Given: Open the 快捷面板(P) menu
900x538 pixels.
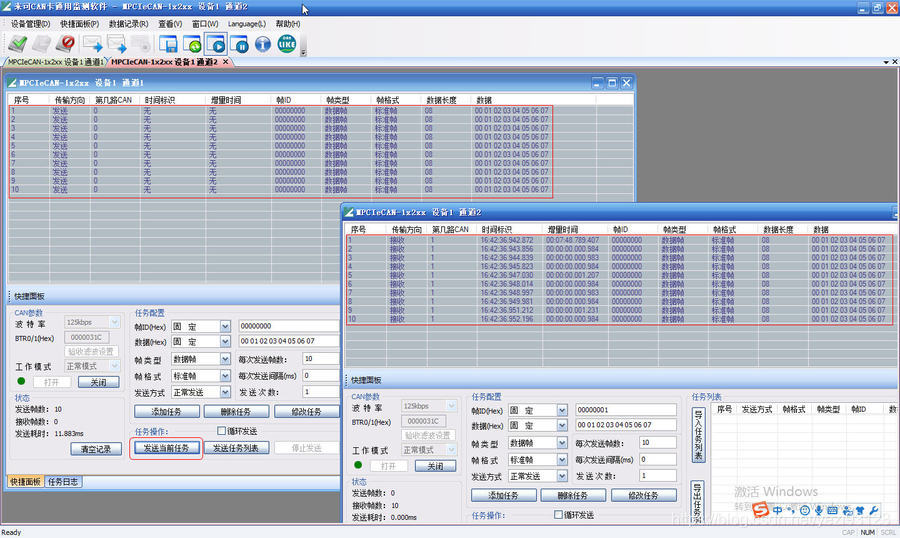Looking at the screenshot, I should coord(79,24).
